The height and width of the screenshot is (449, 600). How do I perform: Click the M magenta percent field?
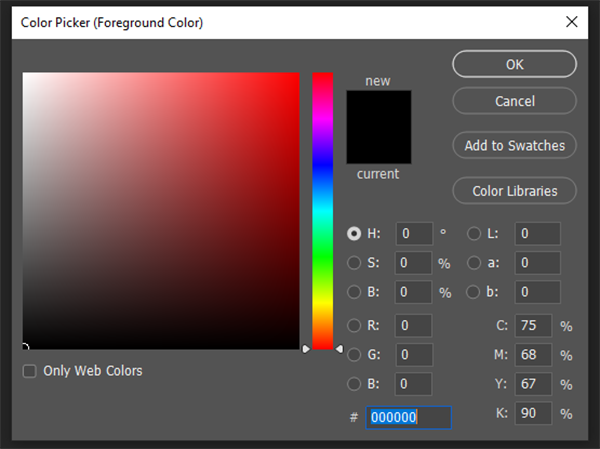(533, 354)
